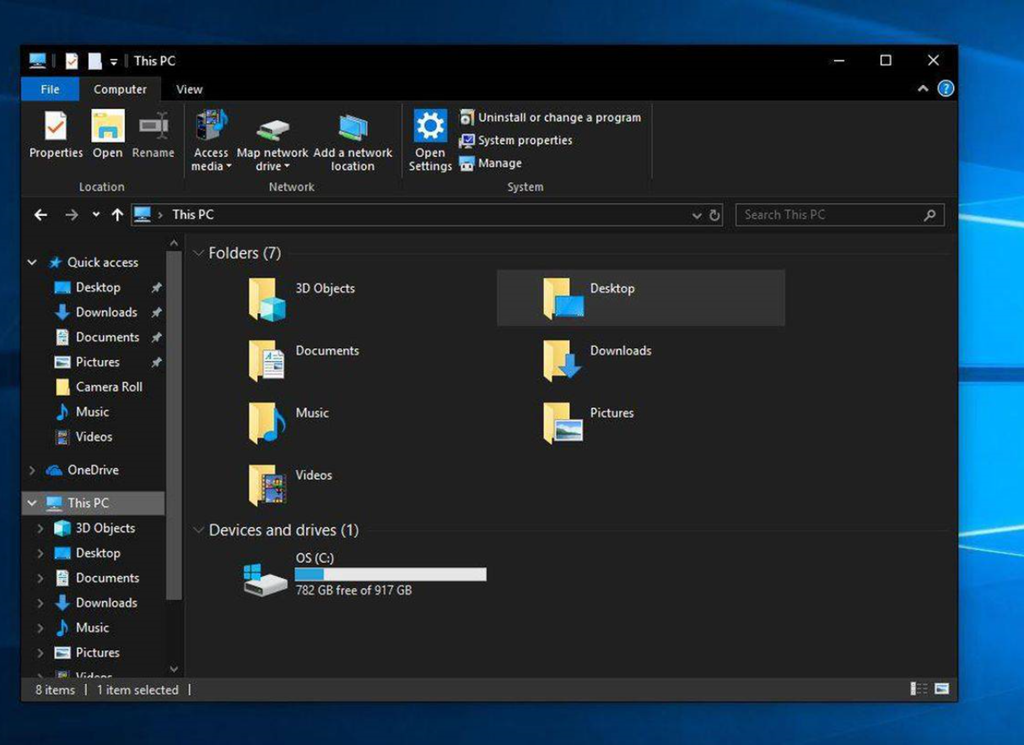Screen dimensions: 1024x745
Task: Open Settings via the gear icon
Action: point(430,127)
